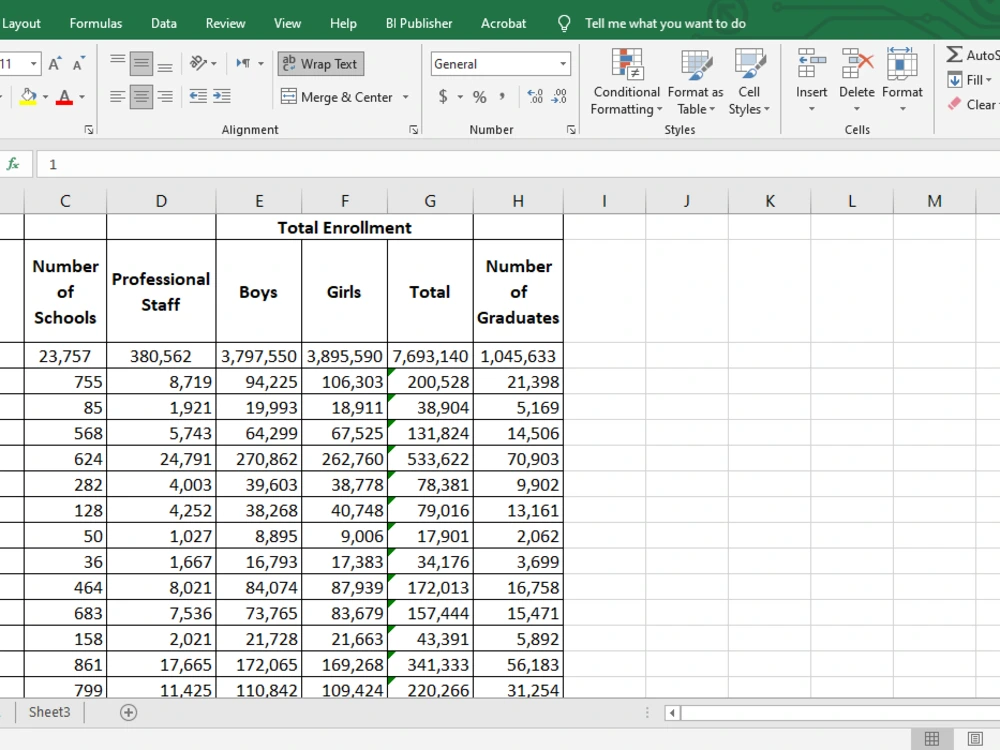Click the Increase Indent icon

[222, 97]
